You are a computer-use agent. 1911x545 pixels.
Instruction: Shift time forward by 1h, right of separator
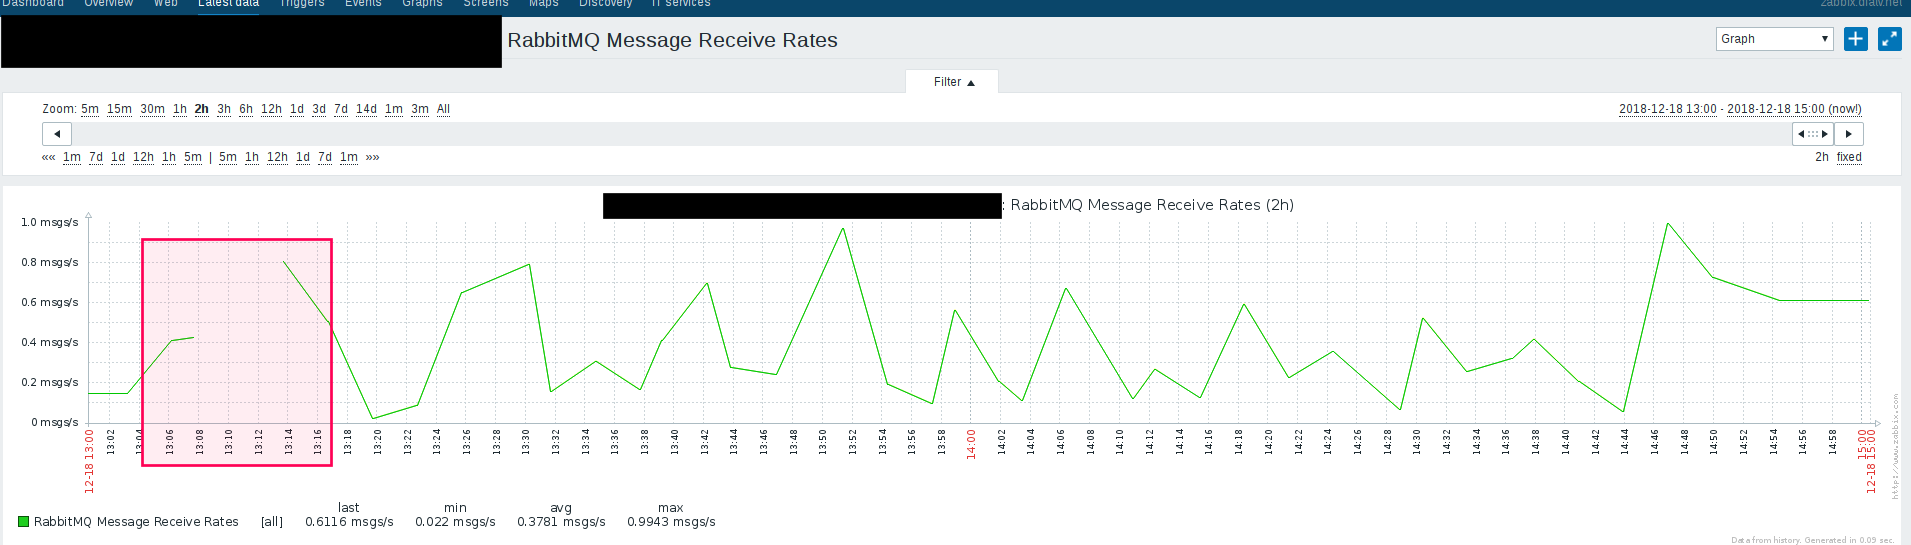[x=252, y=157]
